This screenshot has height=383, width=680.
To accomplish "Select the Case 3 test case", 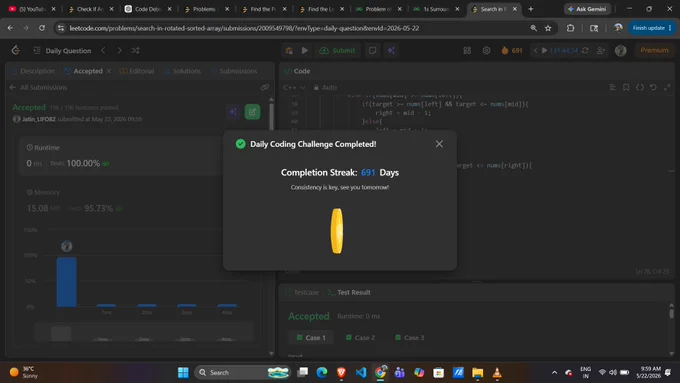I will pos(410,337).
